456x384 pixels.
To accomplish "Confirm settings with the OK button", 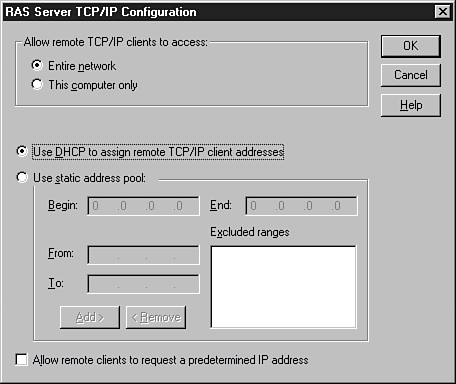I will tap(411, 46).
